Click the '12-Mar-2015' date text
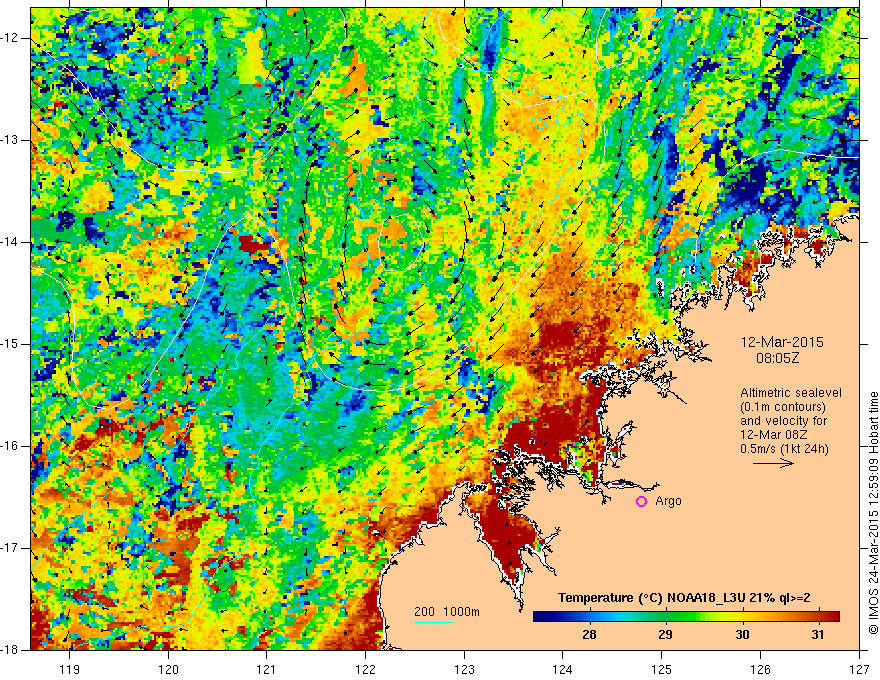The height and width of the screenshot is (680, 880). [782, 342]
